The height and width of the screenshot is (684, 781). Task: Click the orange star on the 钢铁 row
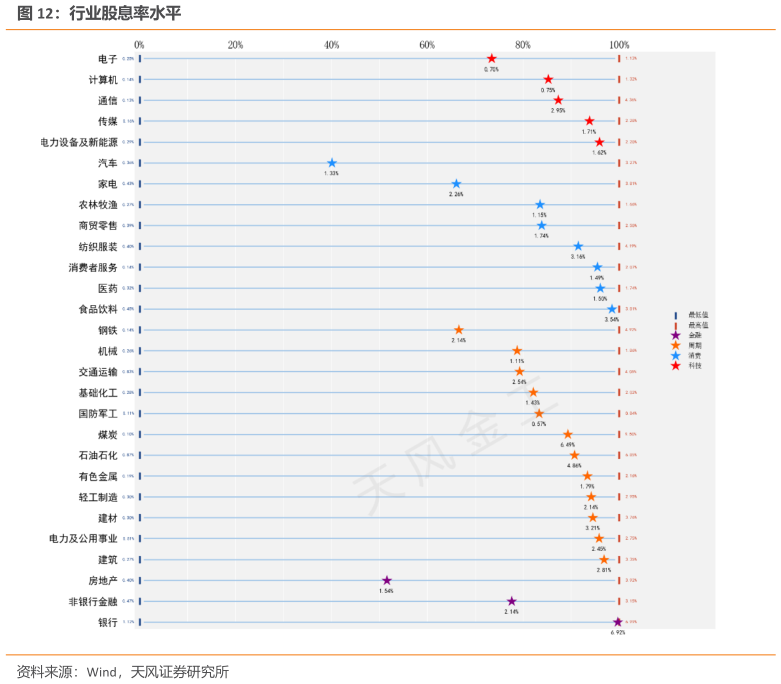pos(459,330)
